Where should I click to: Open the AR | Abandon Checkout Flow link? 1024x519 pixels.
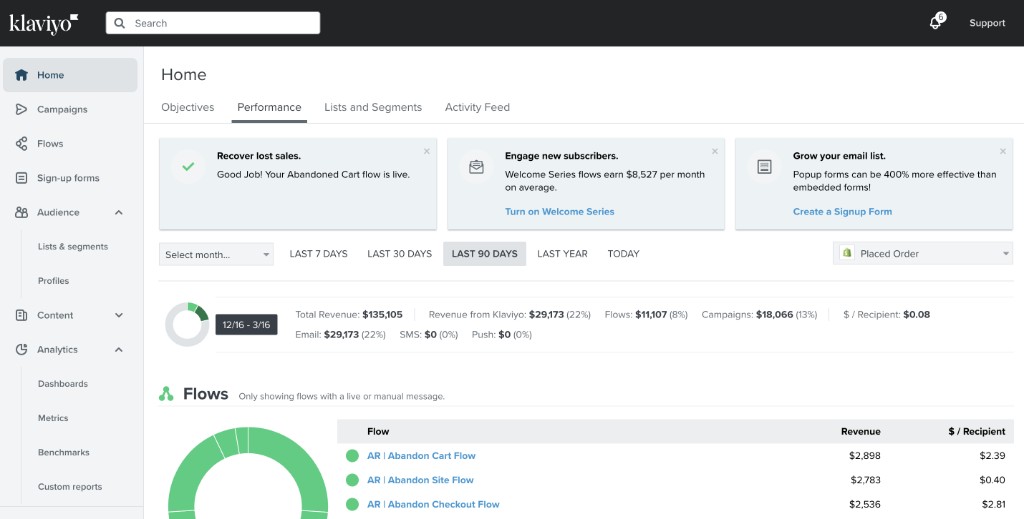pyautogui.click(x=433, y=504)
